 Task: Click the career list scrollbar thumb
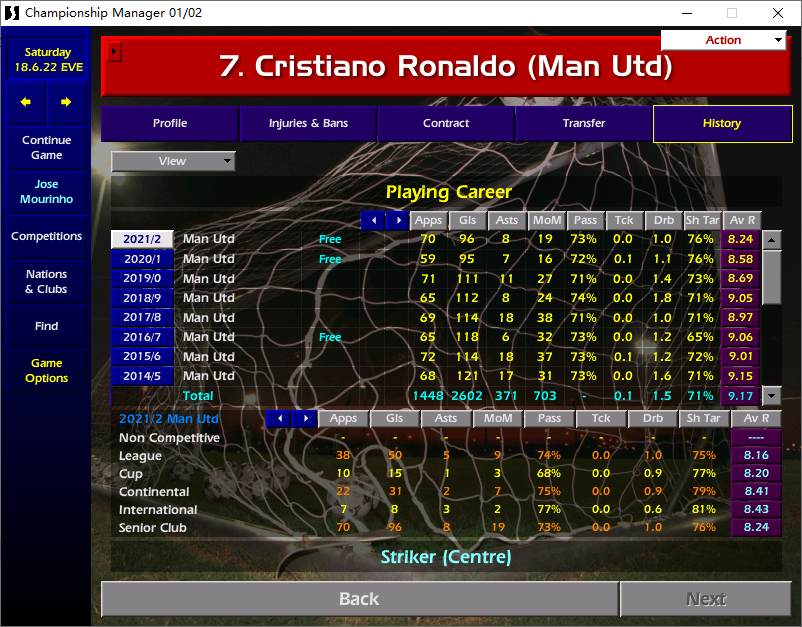coord(771,277)
